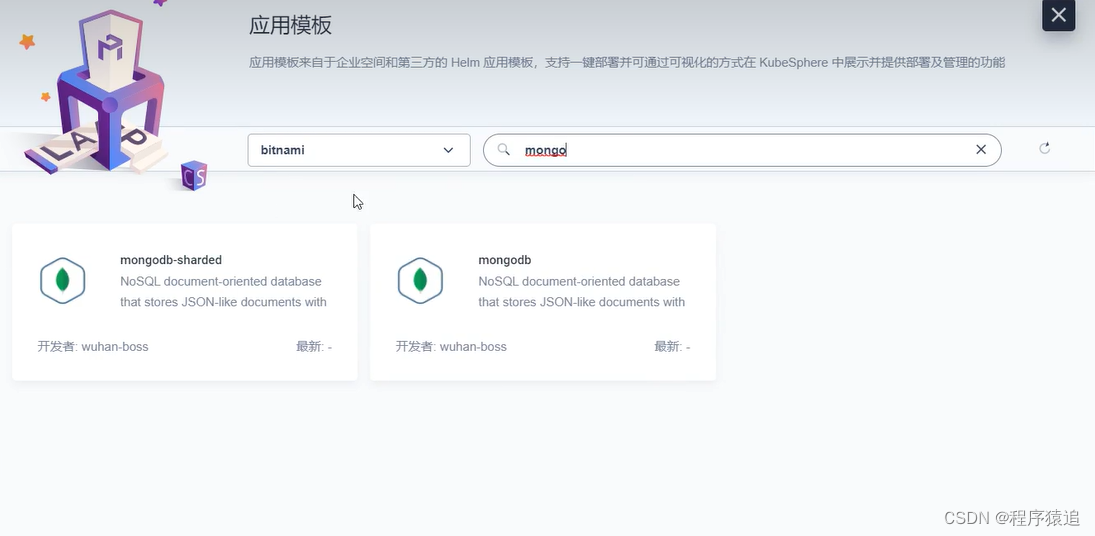The width and height of the screenshot is (1095, 536).
Task: Click the mongodb-sharded leaf logo icon
Action: point(63,281)
